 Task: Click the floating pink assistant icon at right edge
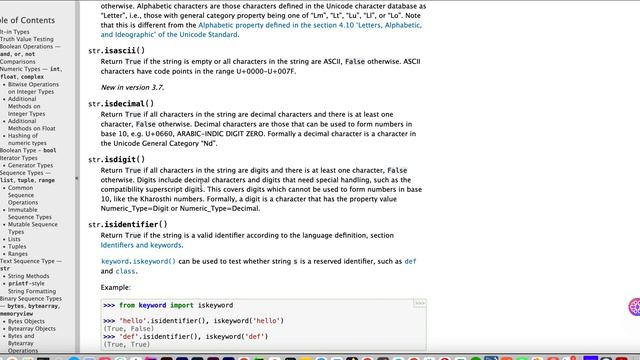tap(634, 307)
